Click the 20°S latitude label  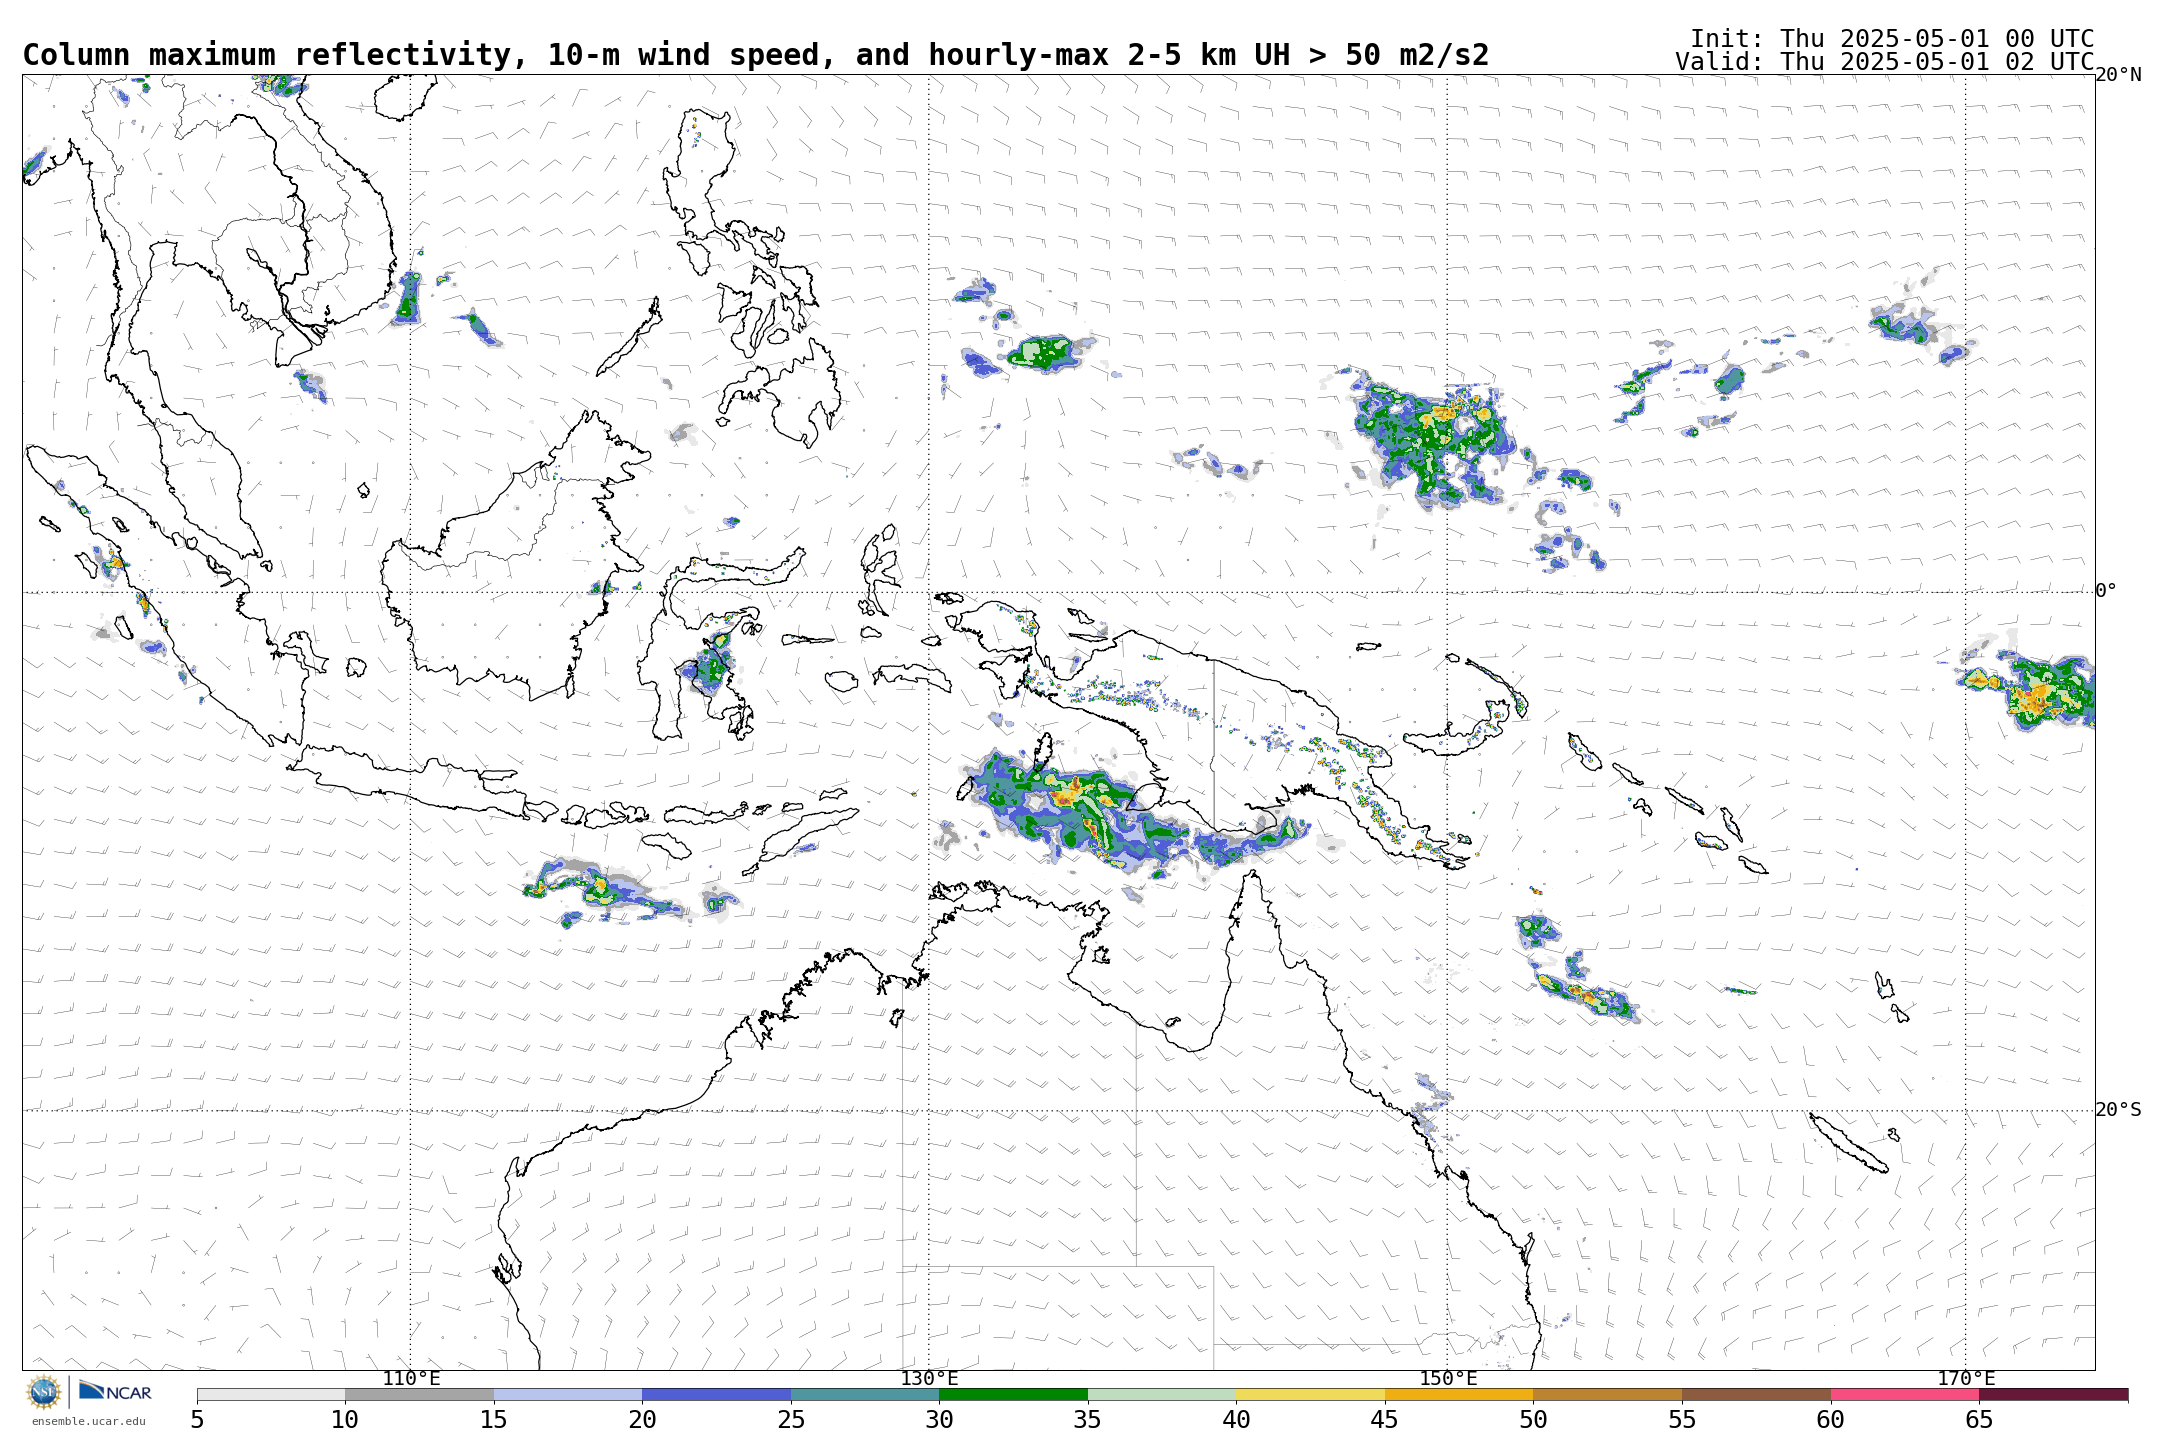(2118, 1110)
